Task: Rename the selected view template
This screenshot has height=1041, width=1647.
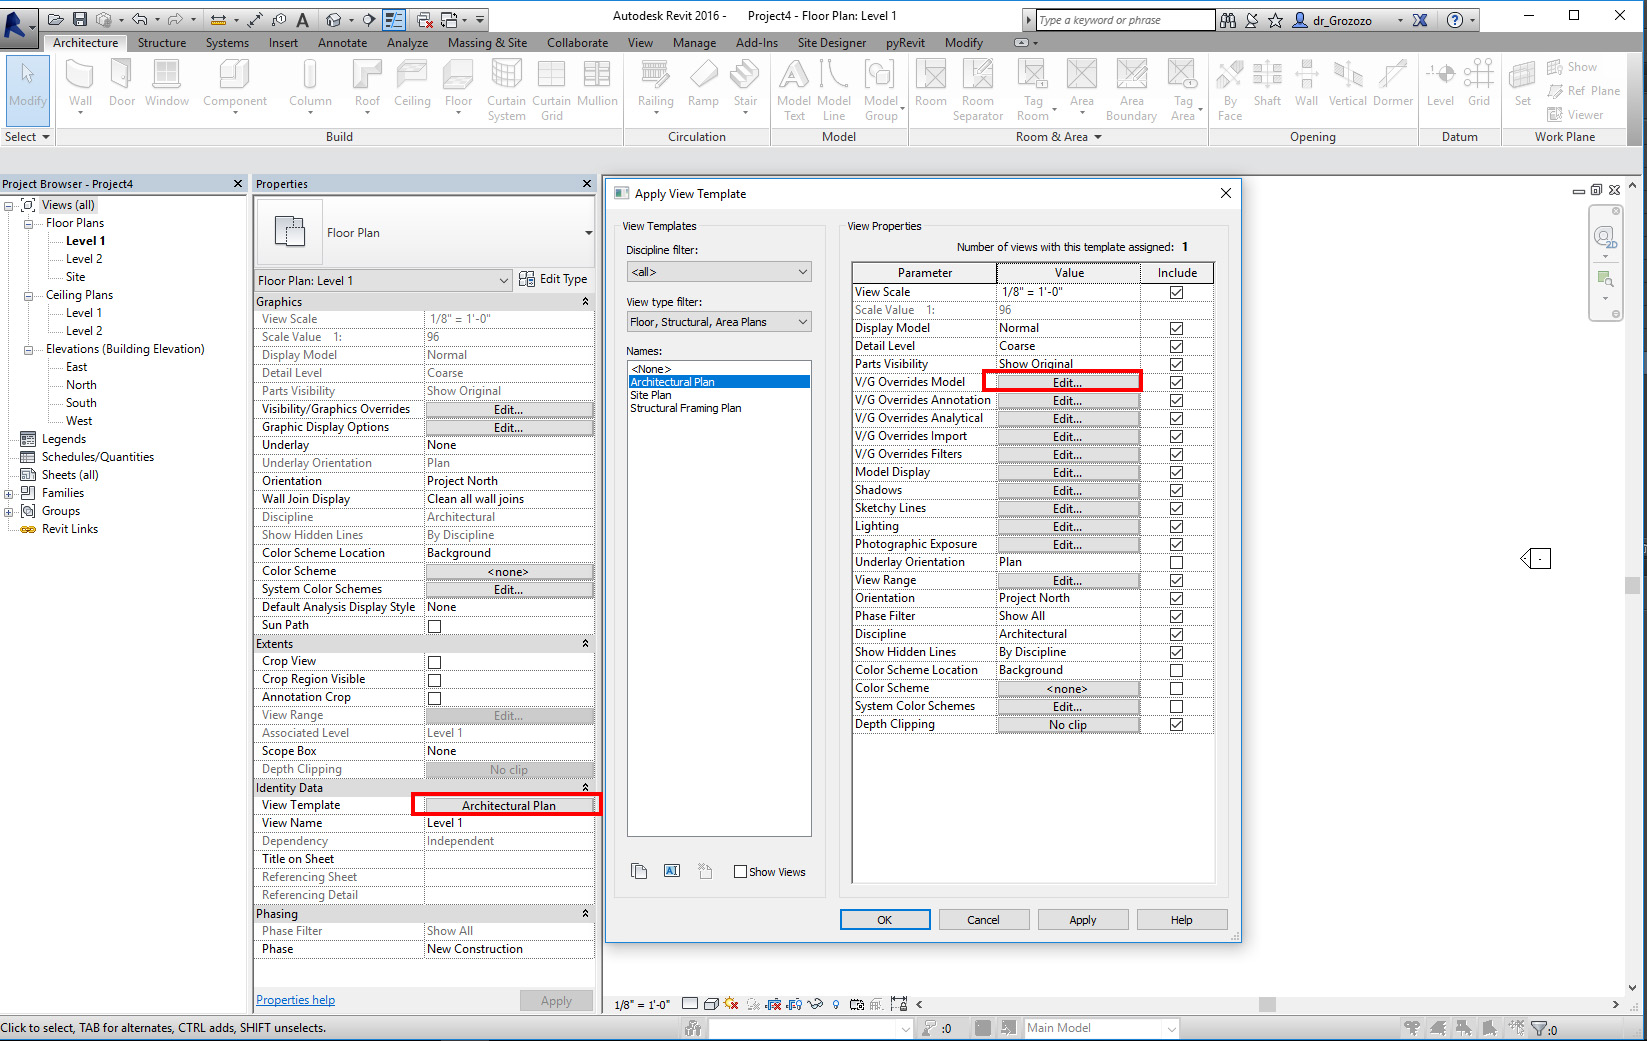Action: [672, 871]
